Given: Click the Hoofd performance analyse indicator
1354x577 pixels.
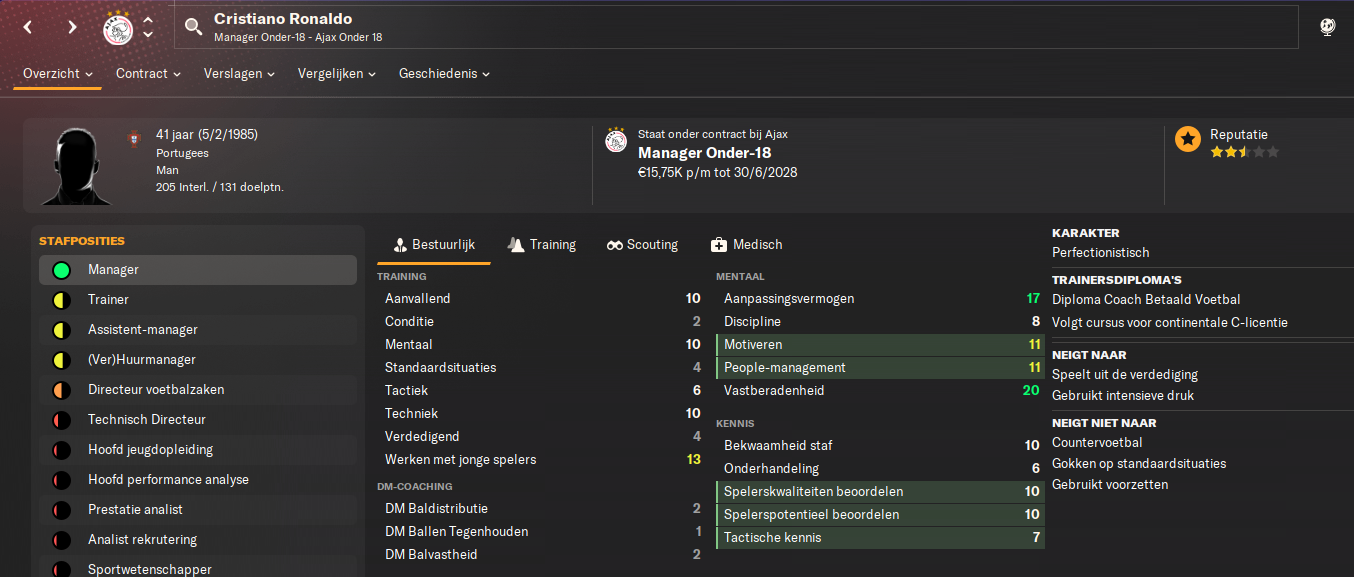Looking at the screenshot, I should pyautogui.click(x=61, y=480).
